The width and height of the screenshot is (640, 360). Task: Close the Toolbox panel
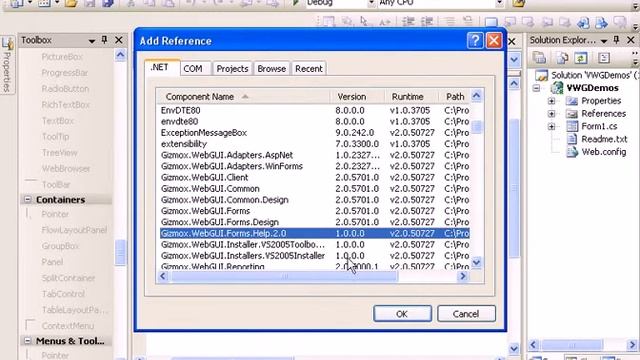[x=119, y=40]
